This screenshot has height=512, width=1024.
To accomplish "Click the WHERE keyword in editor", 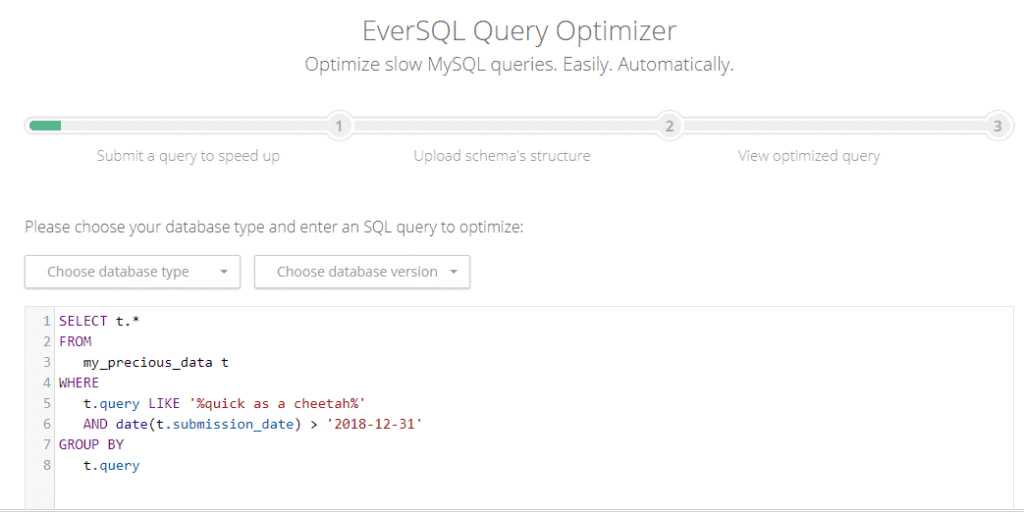I will click(78, 382).
